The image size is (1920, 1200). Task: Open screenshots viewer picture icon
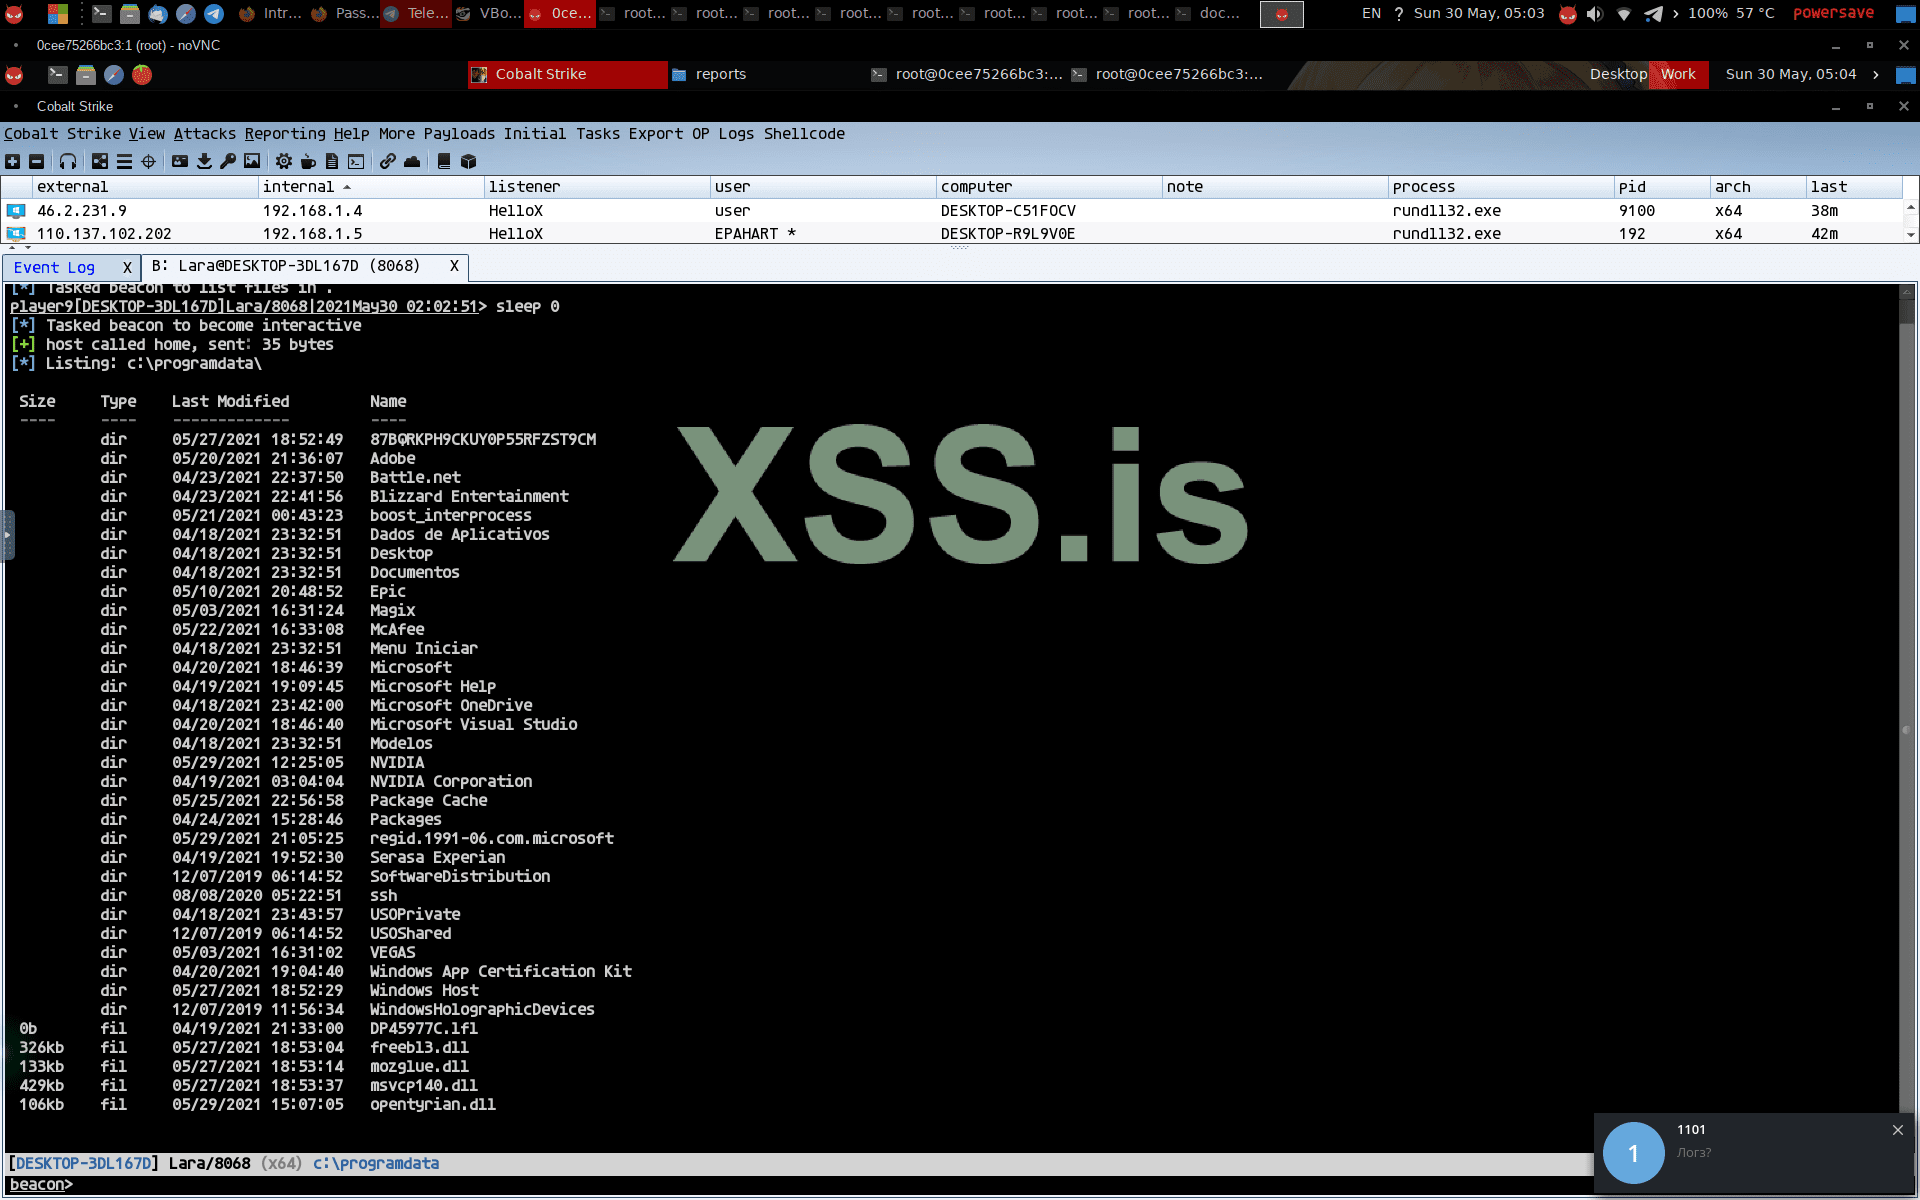coord(252,161)
